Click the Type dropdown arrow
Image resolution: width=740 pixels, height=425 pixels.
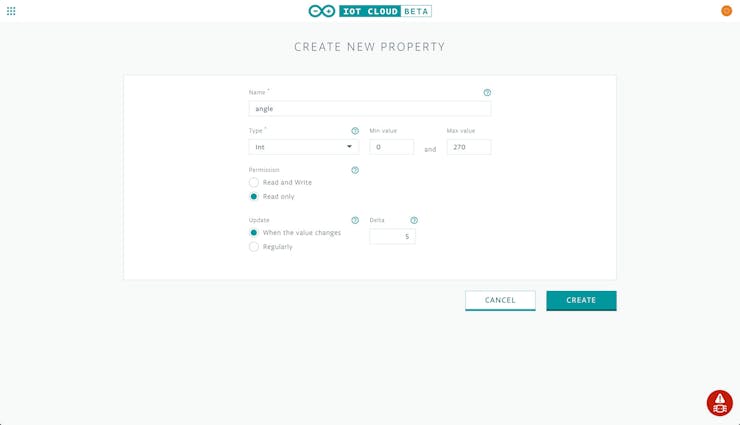349,147
